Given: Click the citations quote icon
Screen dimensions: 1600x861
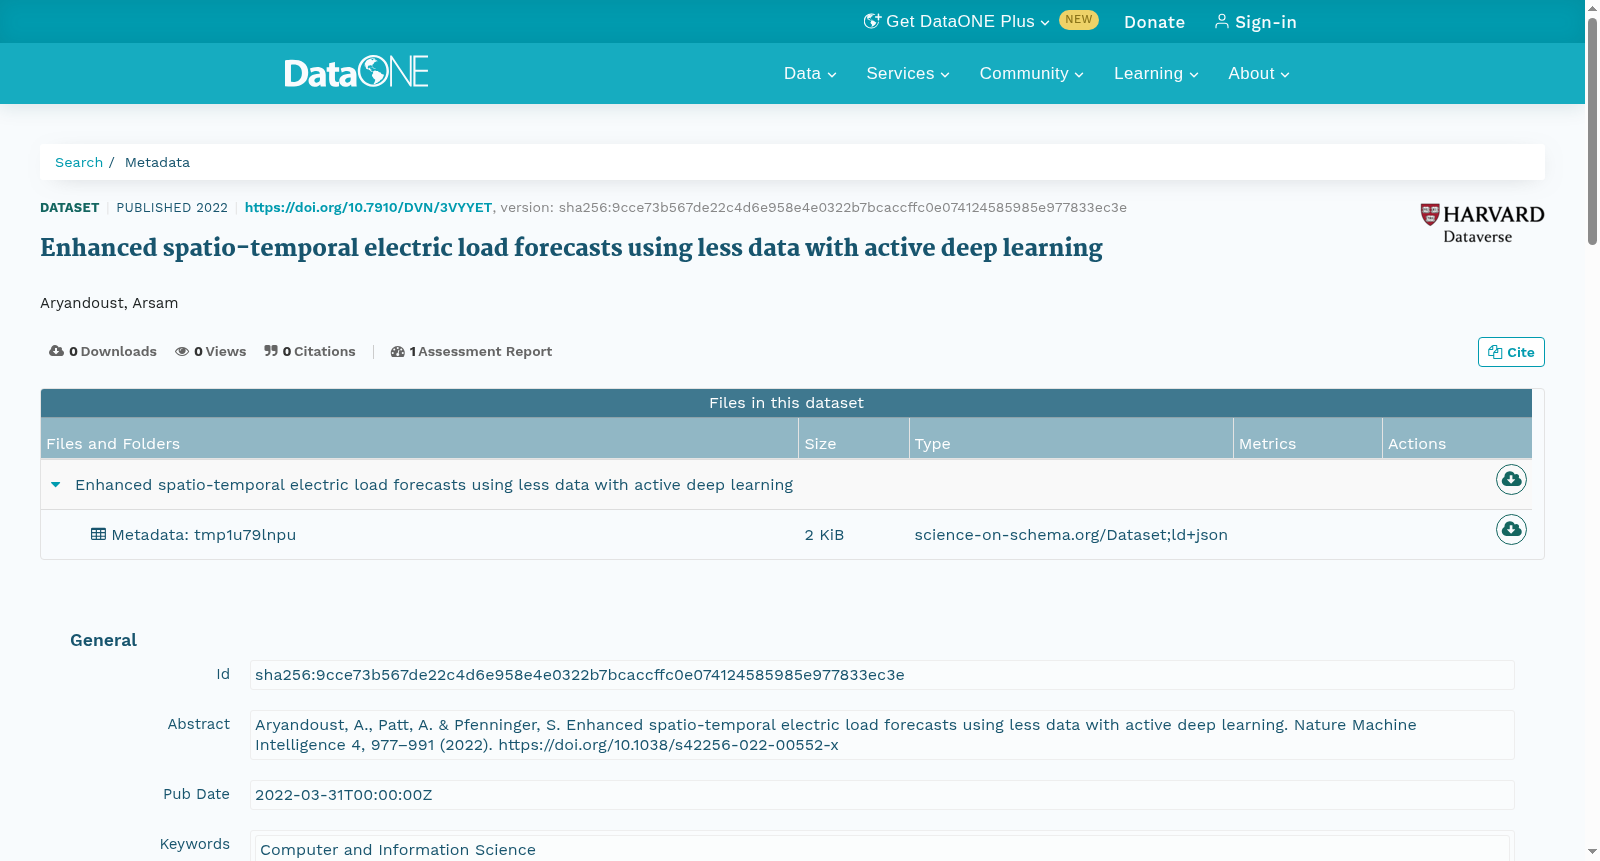Looking at the screenshot, I should tap(271, 351).
